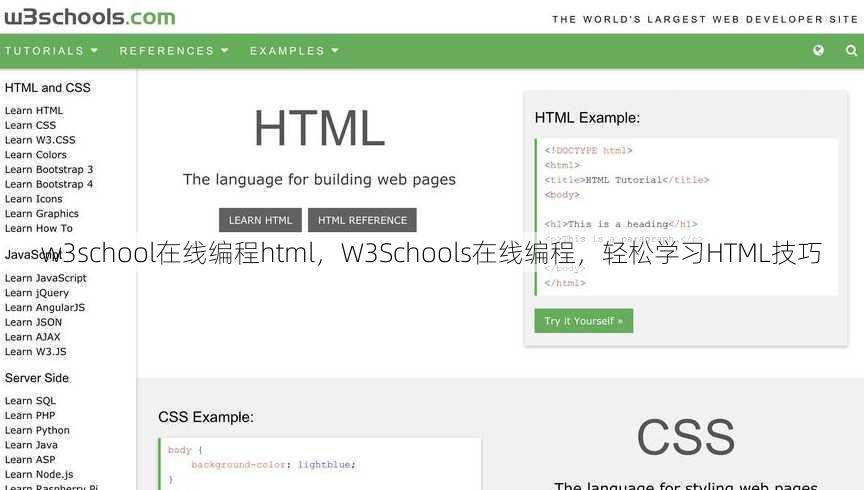This screenshot has height=490, width=864.
Task: Click the w3schools.com logo
Action: click(x=90, y=17)
